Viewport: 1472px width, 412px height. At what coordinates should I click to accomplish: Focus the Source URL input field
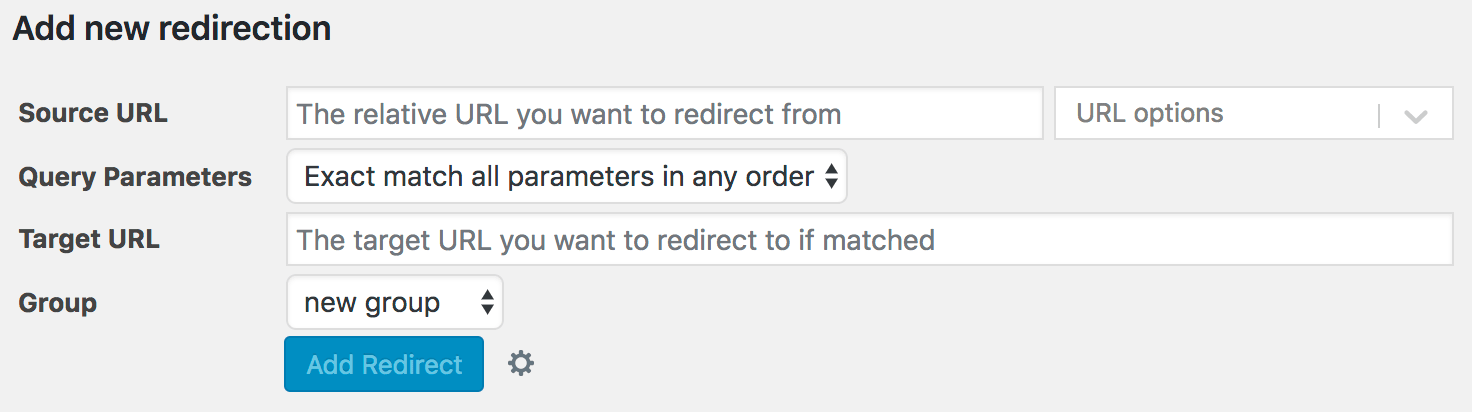pos(664,114)
